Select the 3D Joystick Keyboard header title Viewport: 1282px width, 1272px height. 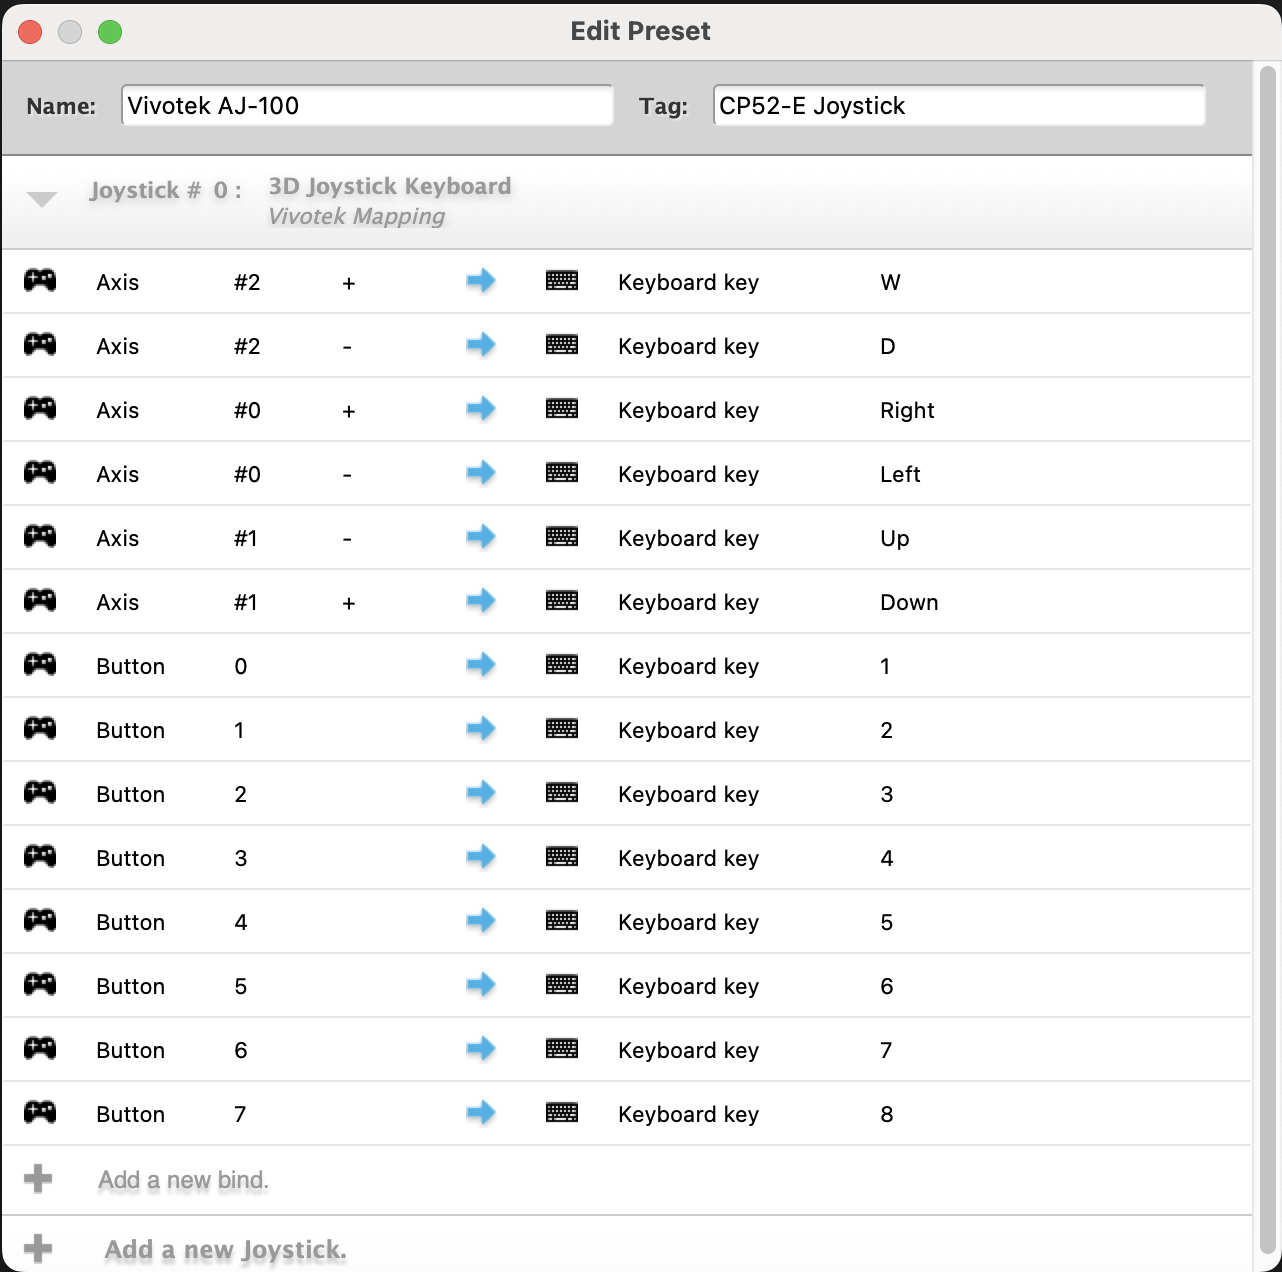390,187
